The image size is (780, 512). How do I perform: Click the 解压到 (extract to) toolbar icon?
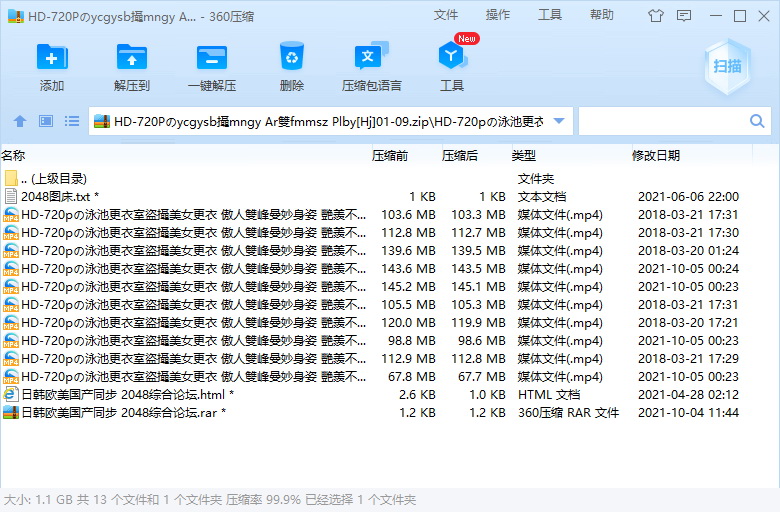click(131, 57)
